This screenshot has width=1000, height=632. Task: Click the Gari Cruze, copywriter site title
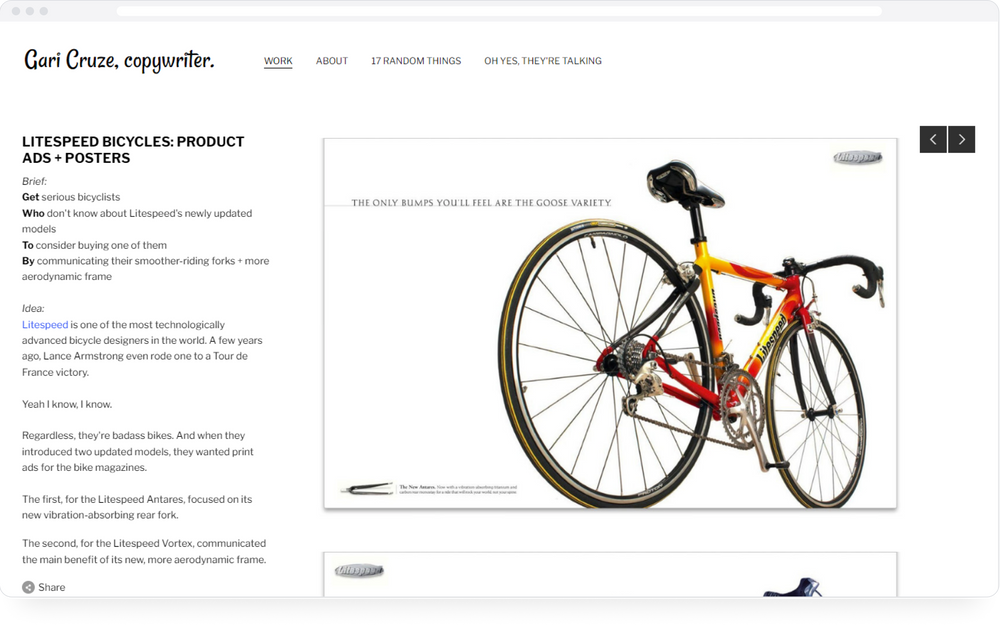point(119,60)
